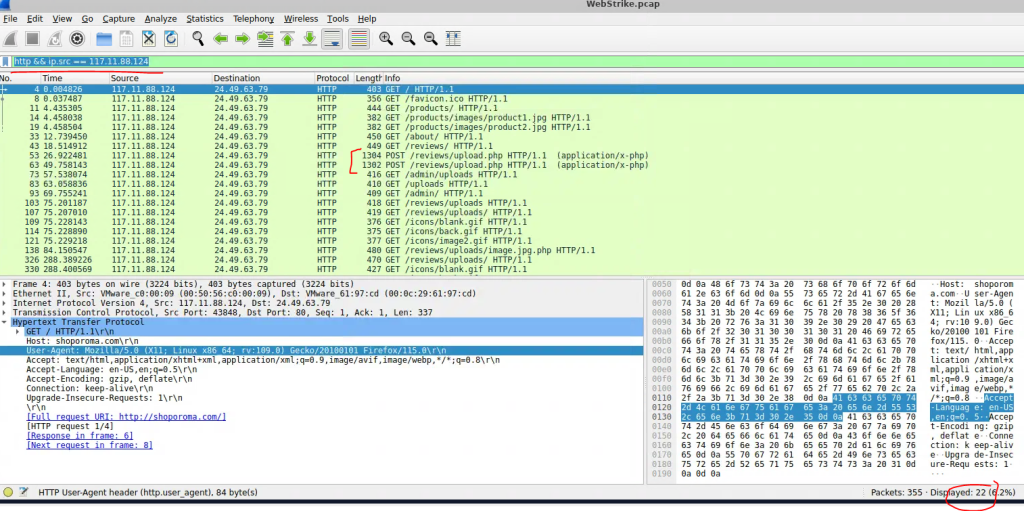The image size is (1024, 511).
Task: Open the Analyze menu
Action: pyautogui.click(x=160, y=18)
